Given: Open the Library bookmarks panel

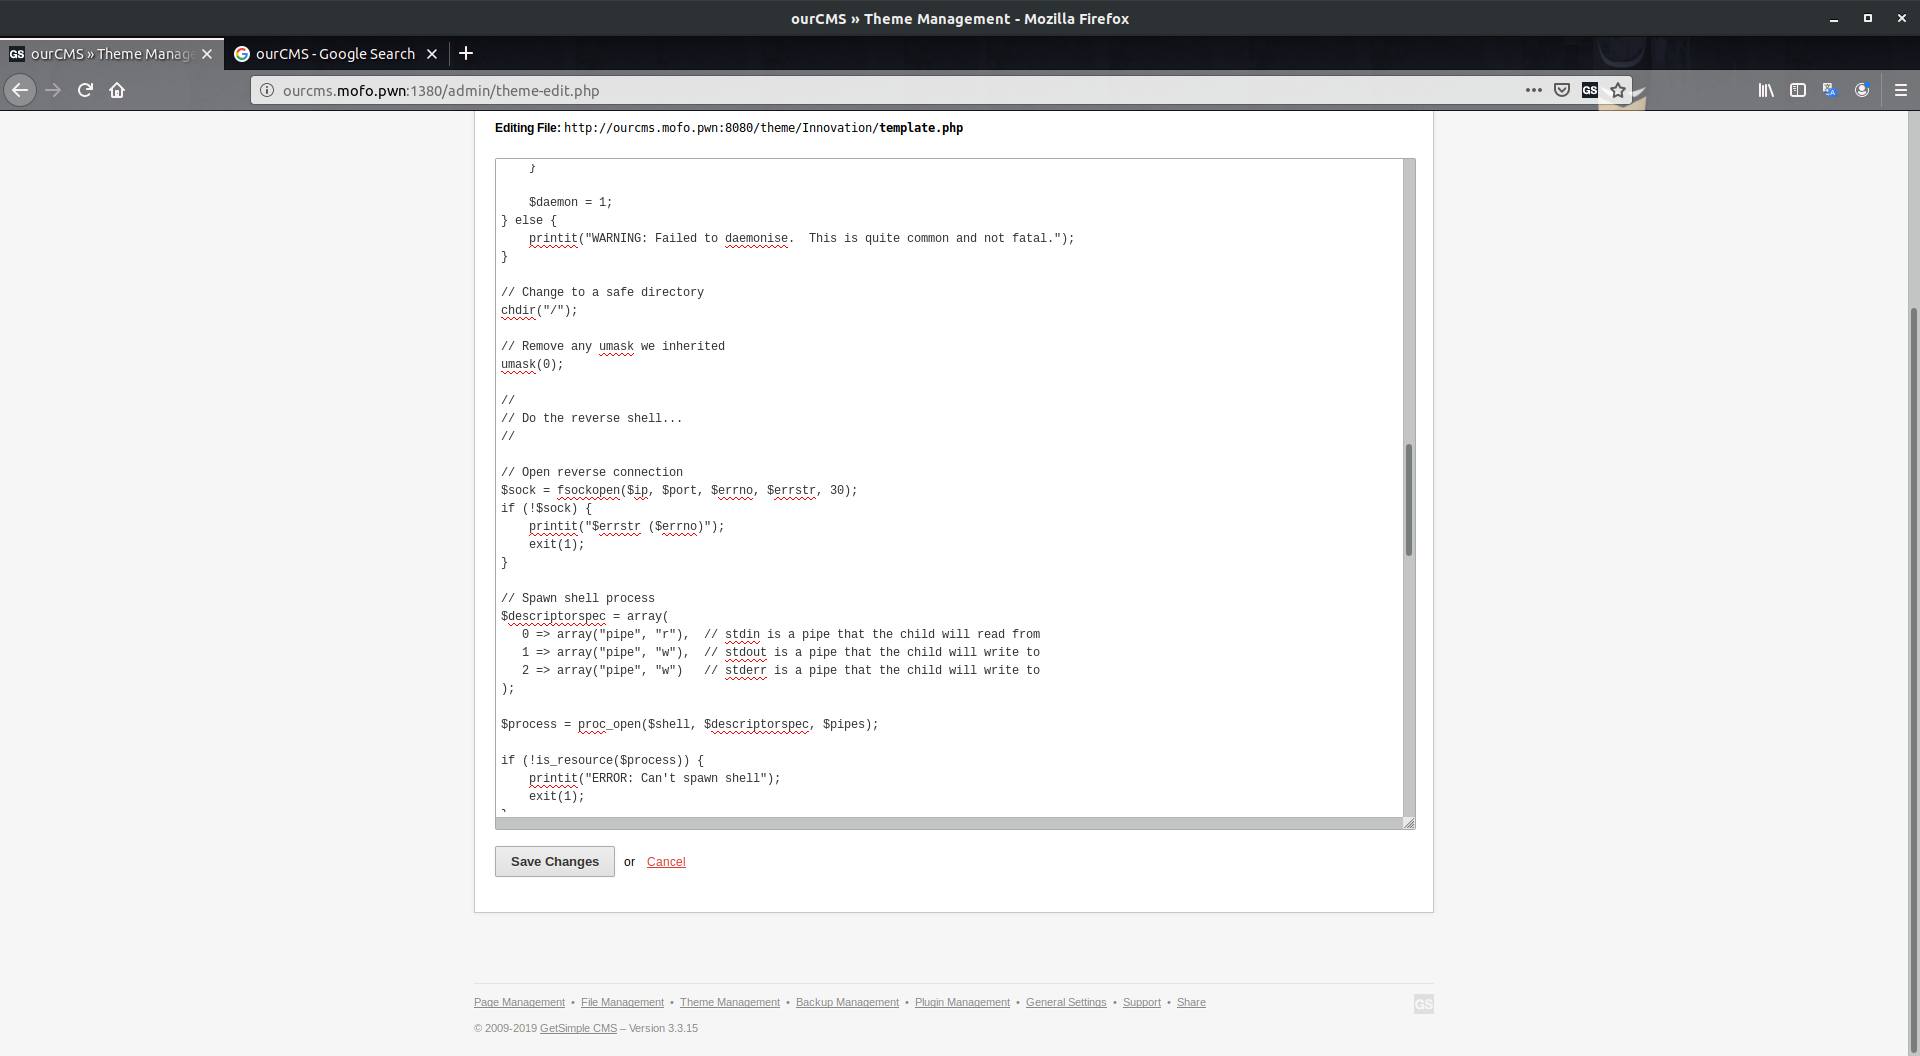Looking at the screenshot, I should pos(1766,90).
